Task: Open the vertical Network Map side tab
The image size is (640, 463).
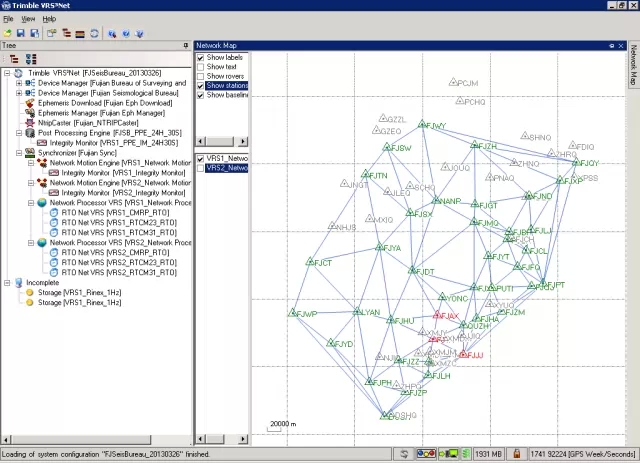Action: 633,65
